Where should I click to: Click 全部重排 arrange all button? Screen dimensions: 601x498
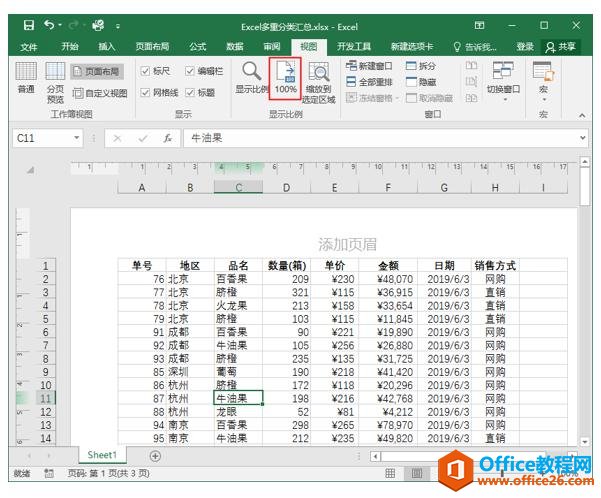coord(369,82)
